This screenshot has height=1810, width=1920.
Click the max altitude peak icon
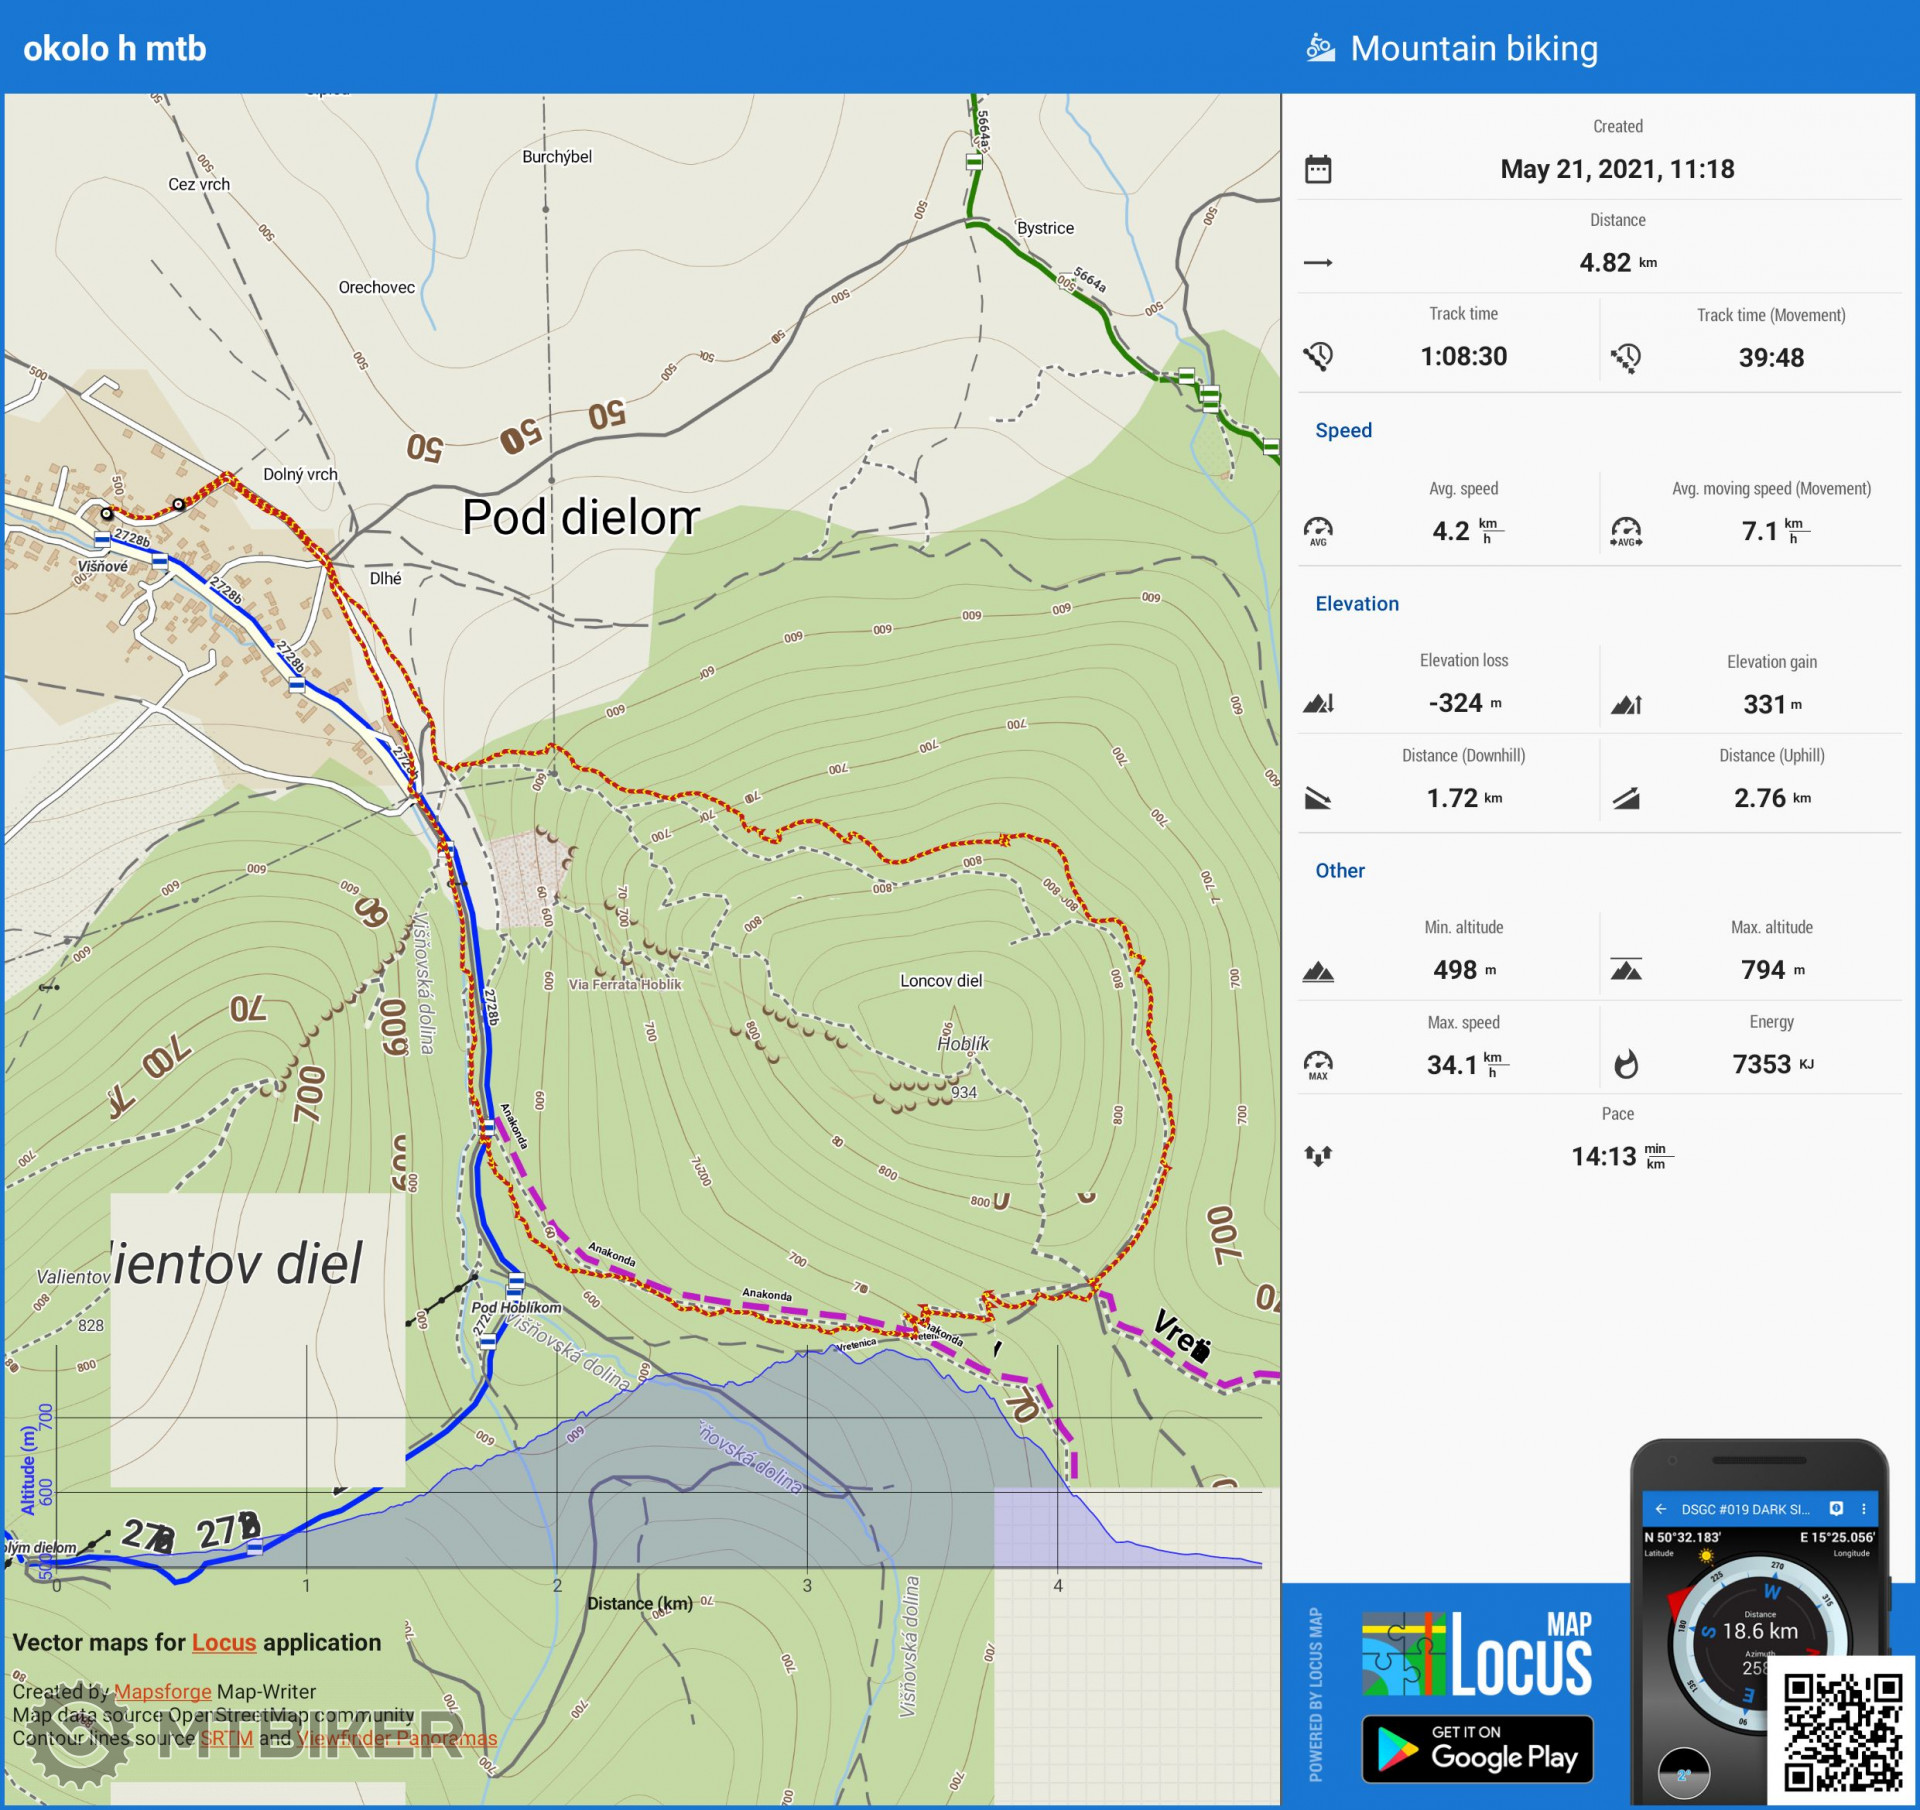click(x=1626, y=970)
